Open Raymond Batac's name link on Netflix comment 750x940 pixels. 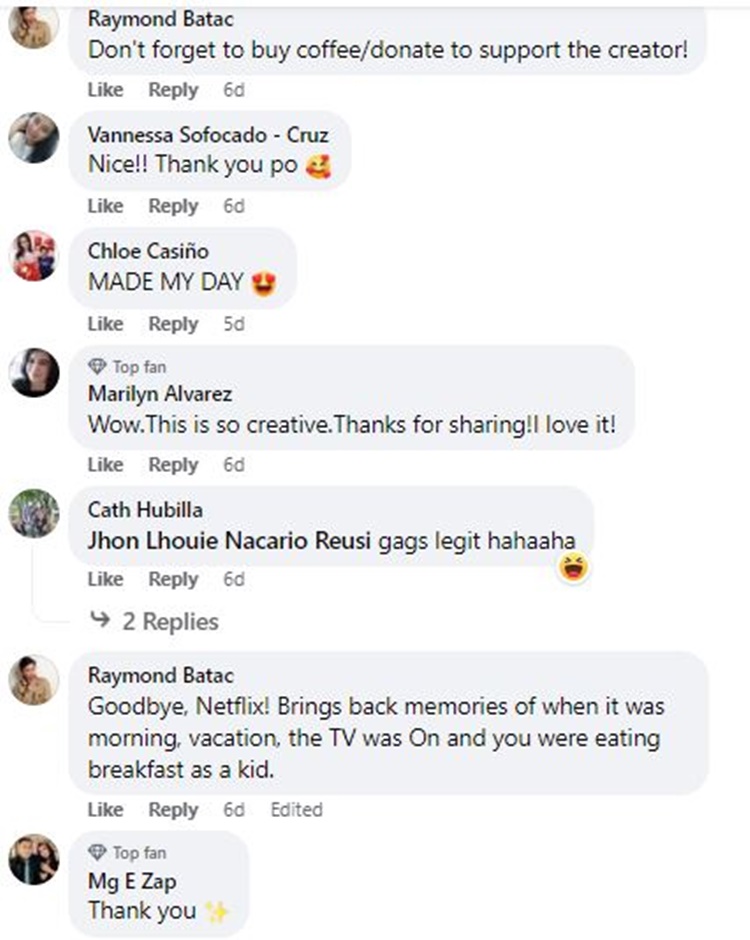(x=160, y=674)
